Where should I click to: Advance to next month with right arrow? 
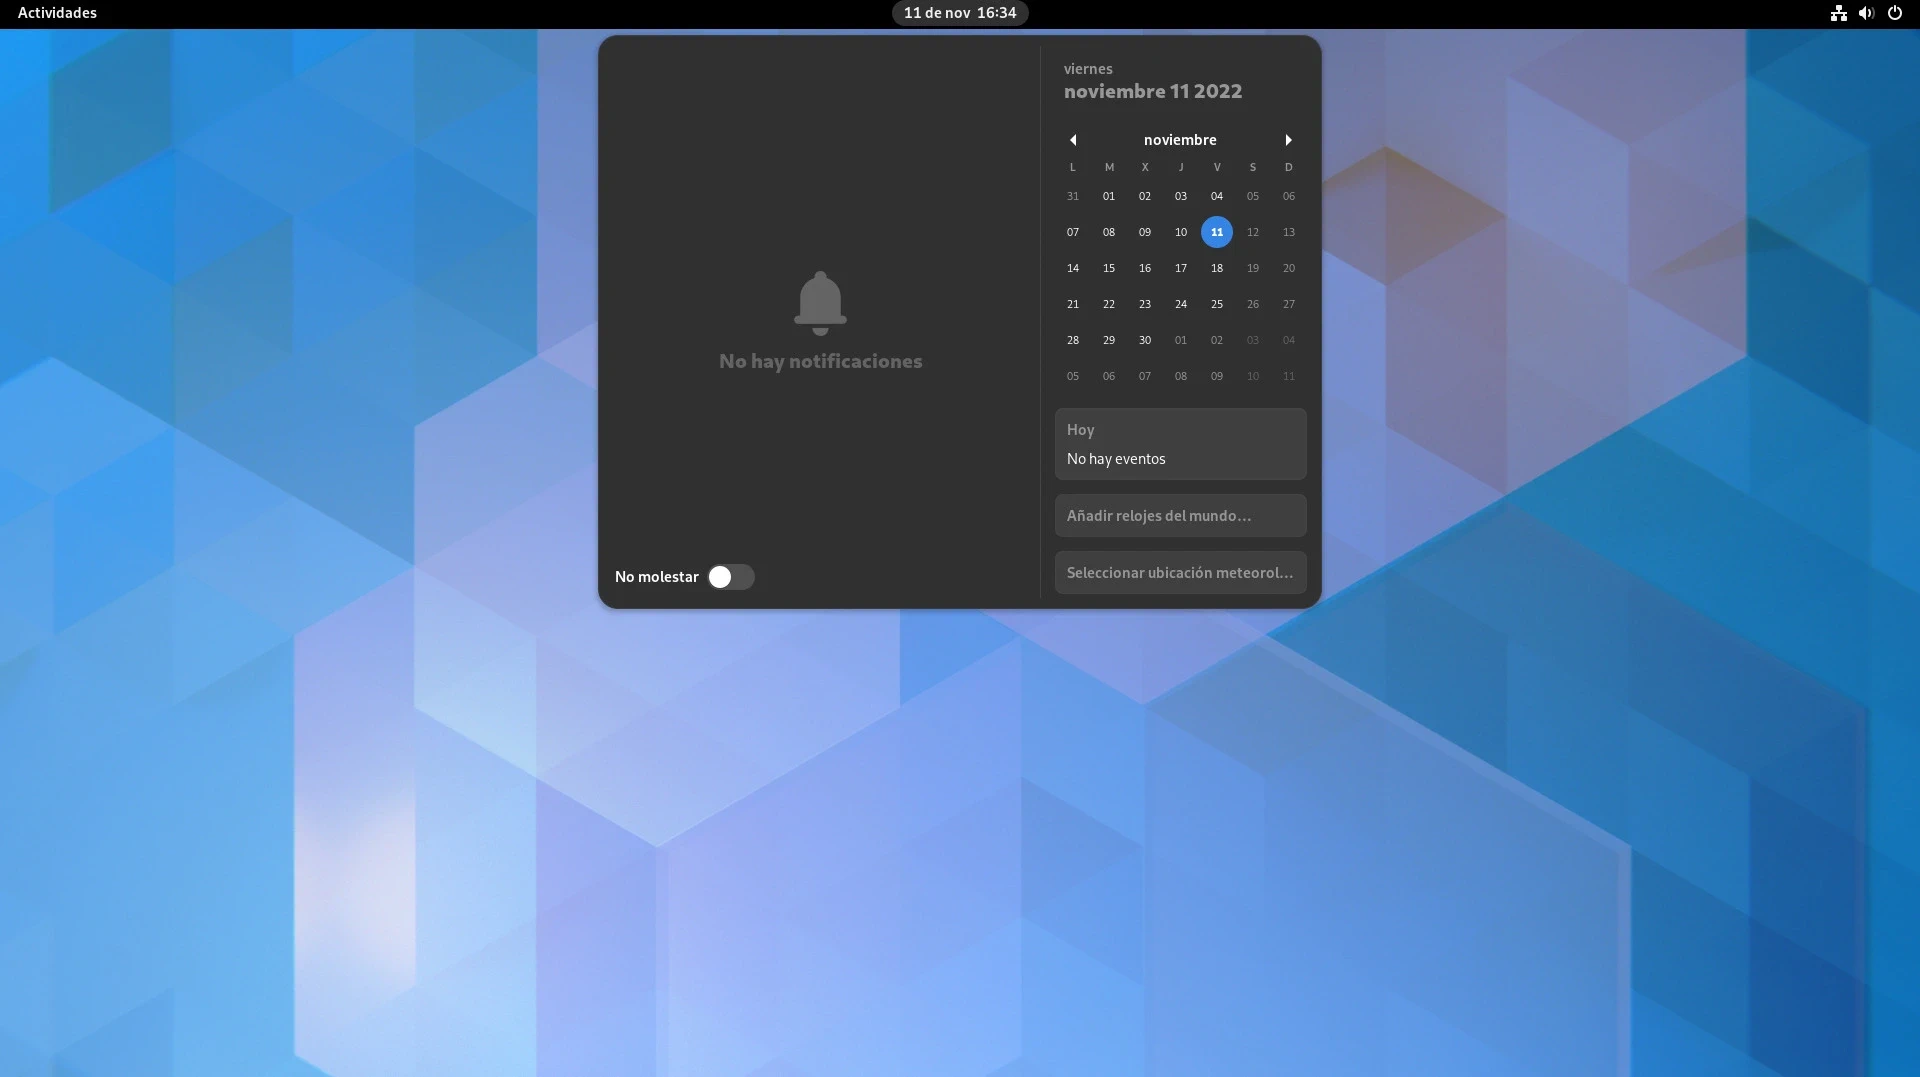(1288, 140)
